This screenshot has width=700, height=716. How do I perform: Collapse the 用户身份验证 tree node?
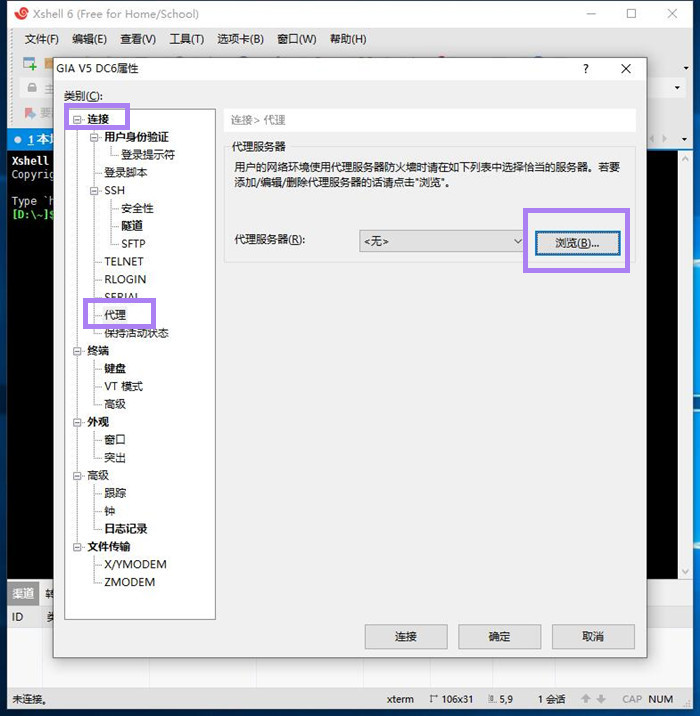pos(94,137)
